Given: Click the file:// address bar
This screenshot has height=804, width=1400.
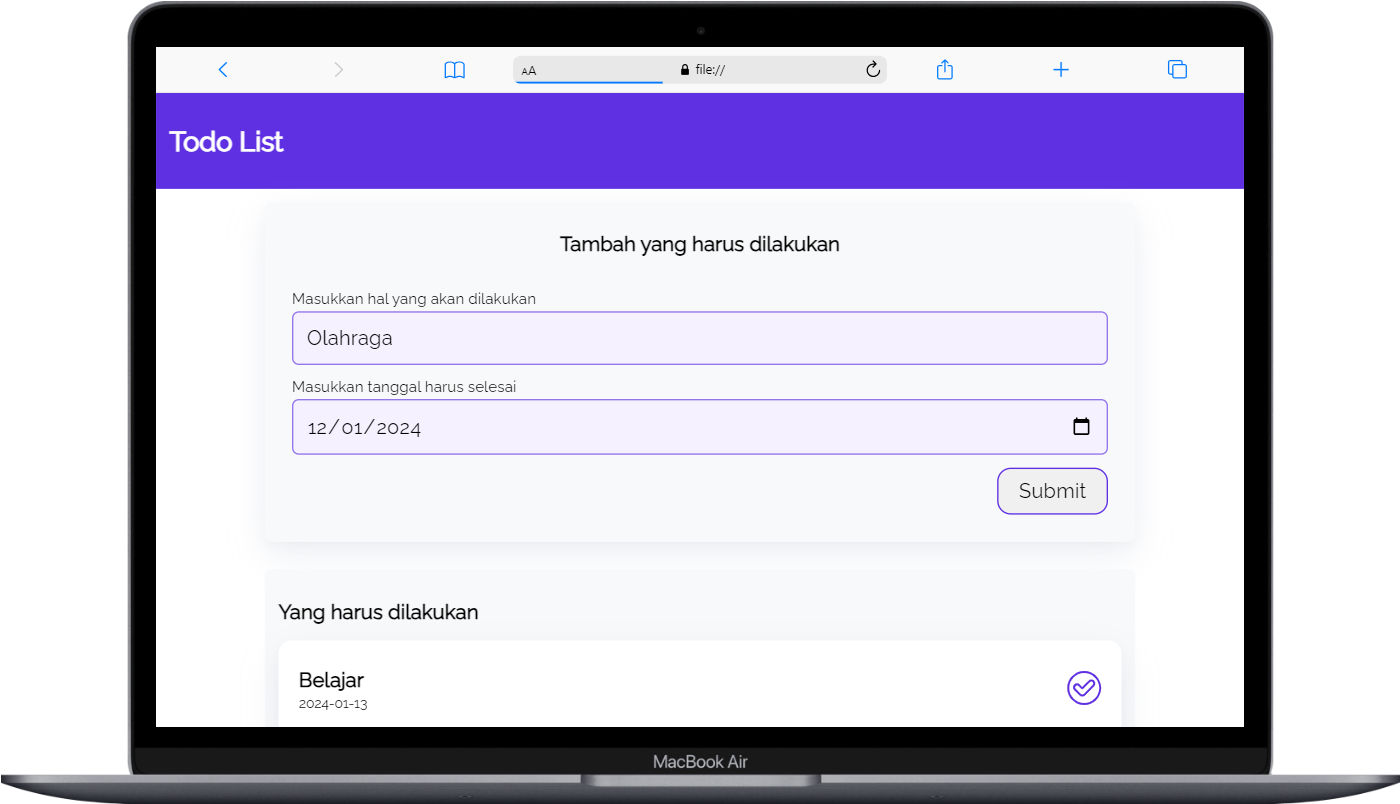Looking at the screenshot, I should [700, 69].
